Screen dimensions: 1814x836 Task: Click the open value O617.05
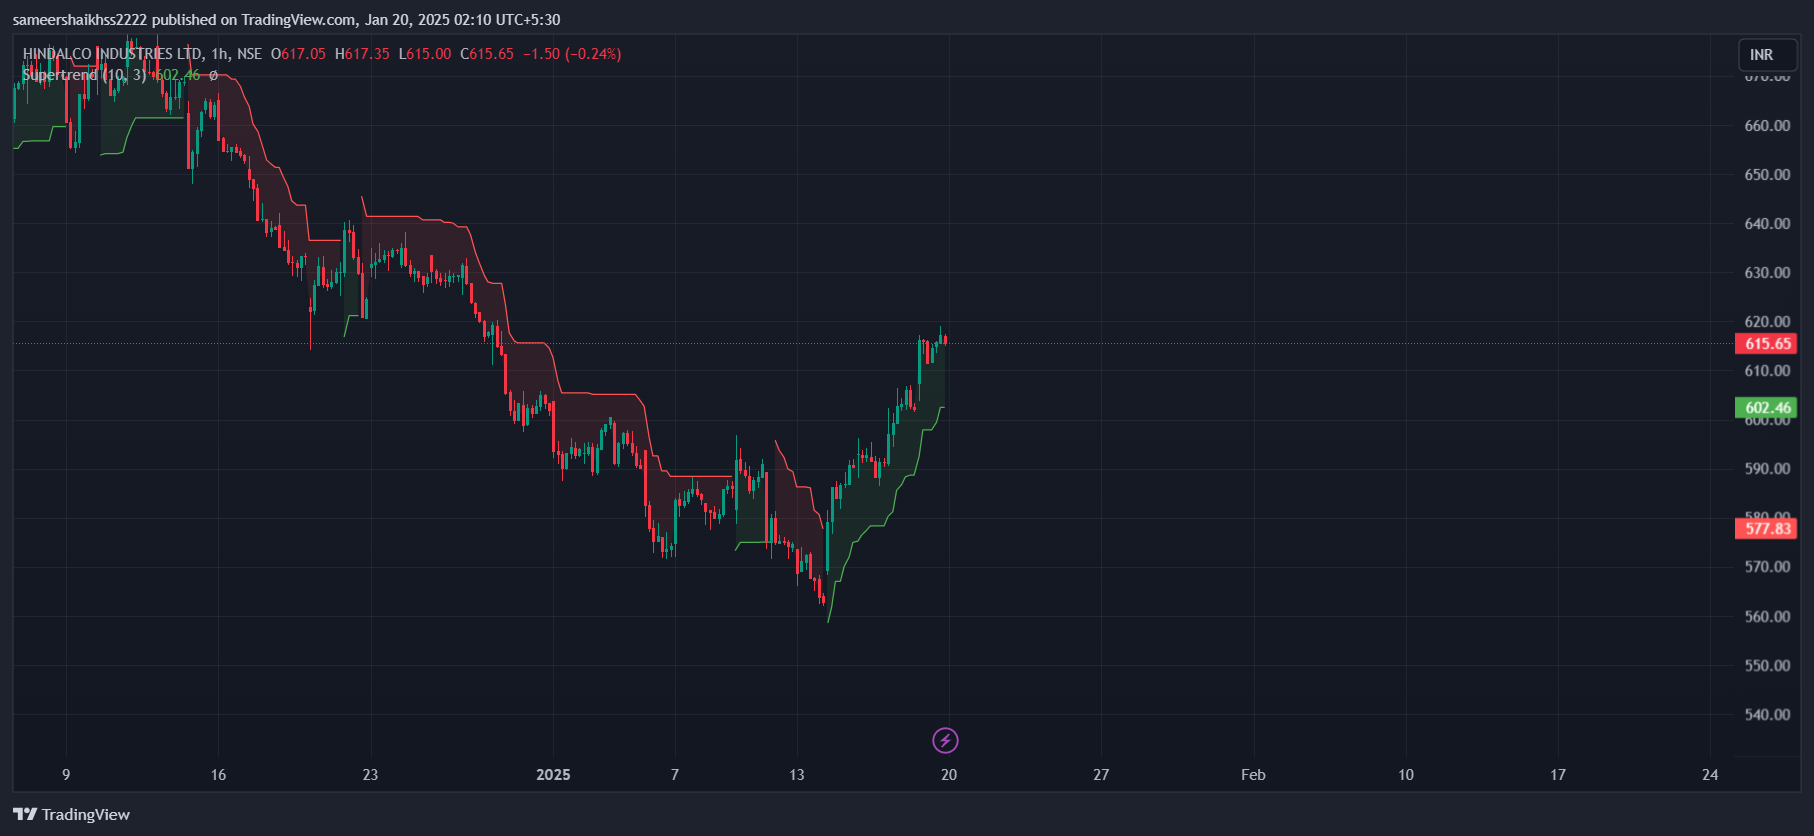pos(298,54)
